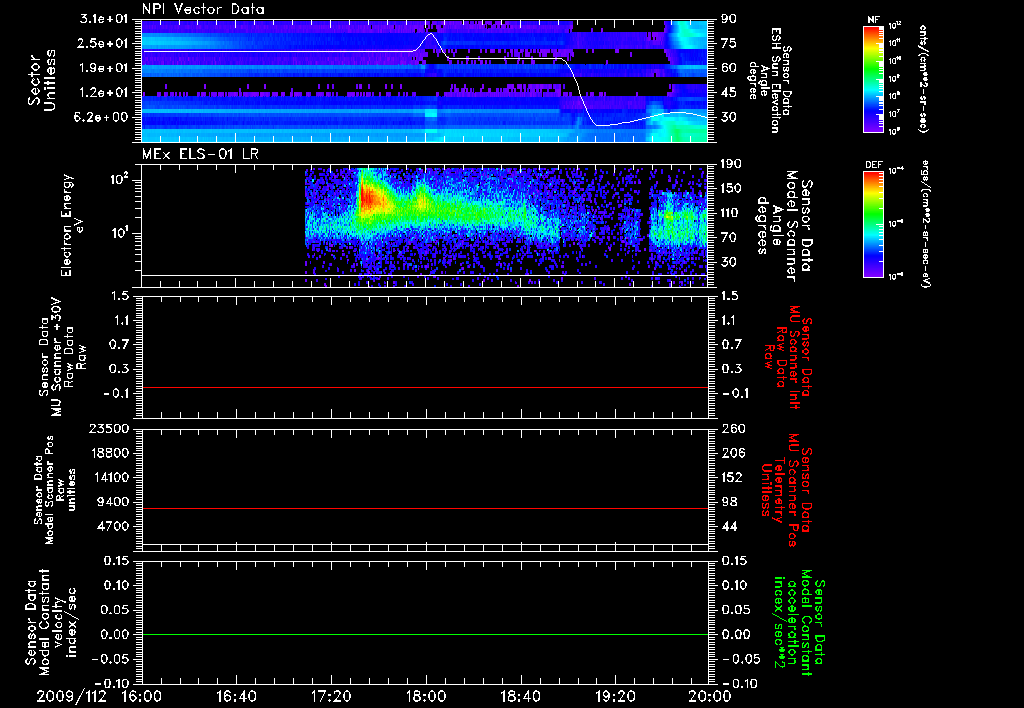This screenshot has width=1024, height=708.
Task: Click the green 'Model Constant acceleration' axis title
Action: [800, 622]
